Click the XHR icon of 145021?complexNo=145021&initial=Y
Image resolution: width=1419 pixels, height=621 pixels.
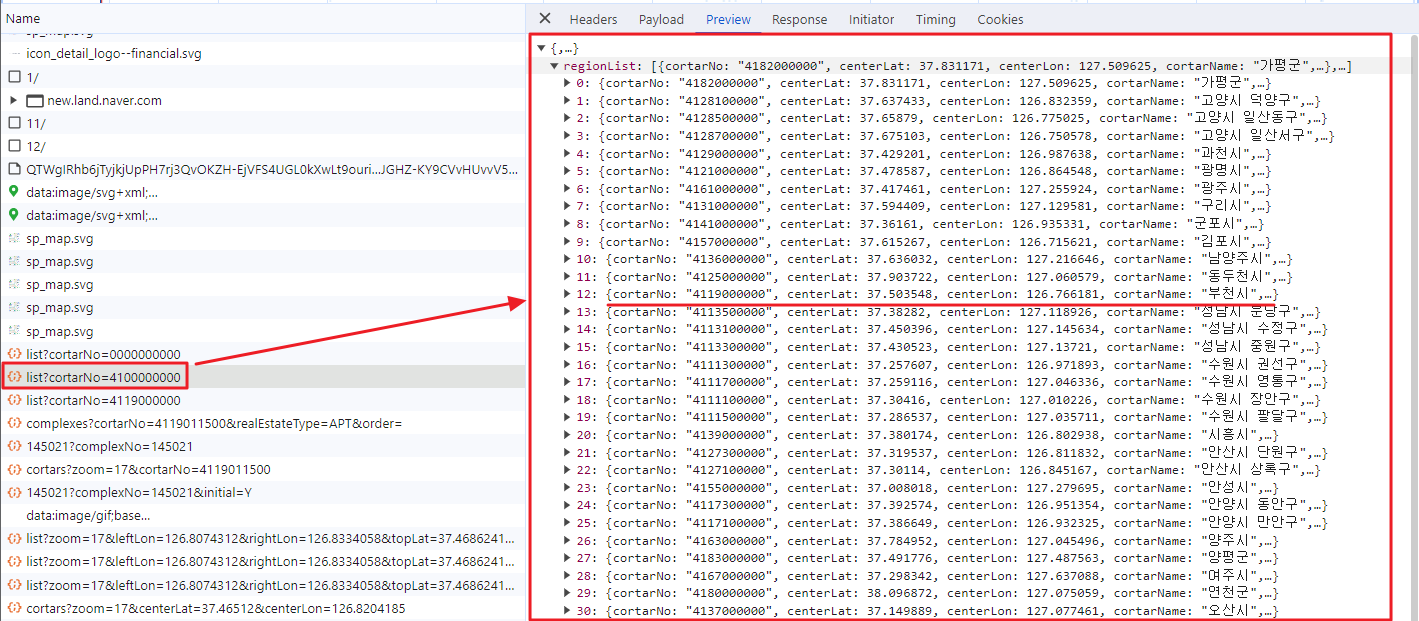coord(14,492)
